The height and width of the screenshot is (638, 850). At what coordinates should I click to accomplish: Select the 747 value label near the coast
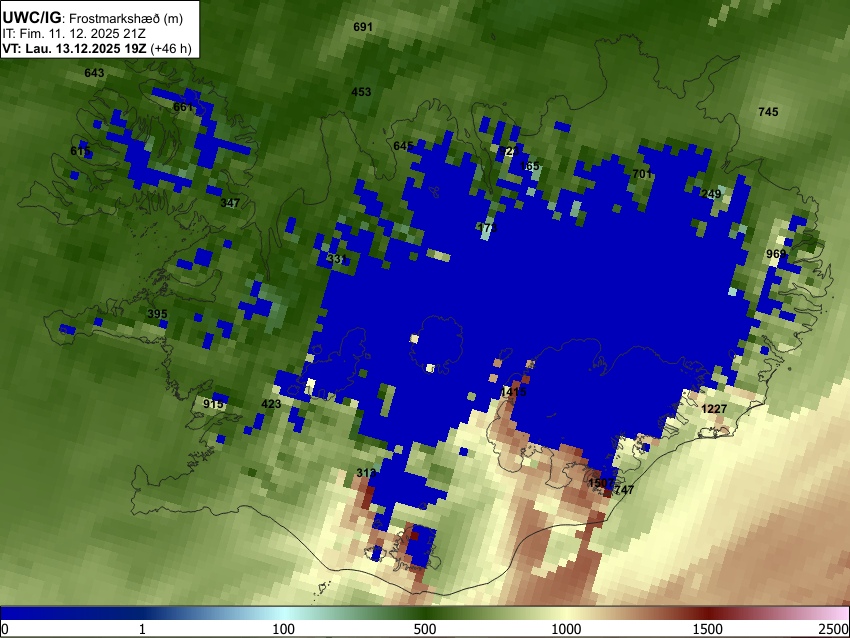click(624, 489)
